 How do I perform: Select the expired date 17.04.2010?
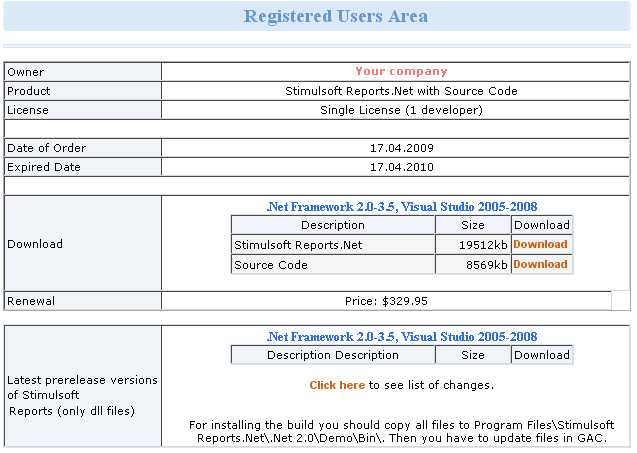pos(402,167)
